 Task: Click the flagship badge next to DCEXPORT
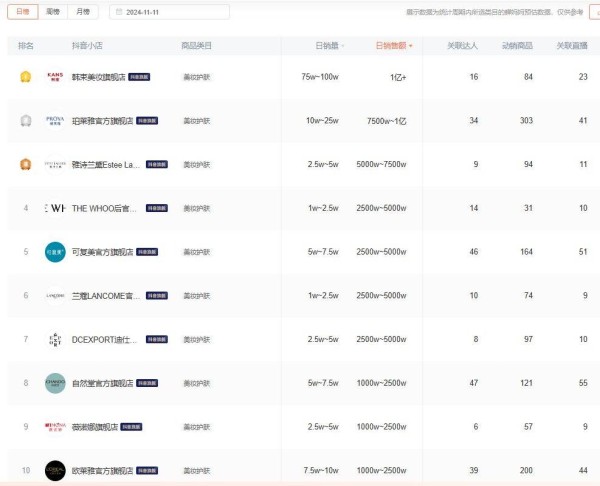point(157,339)
